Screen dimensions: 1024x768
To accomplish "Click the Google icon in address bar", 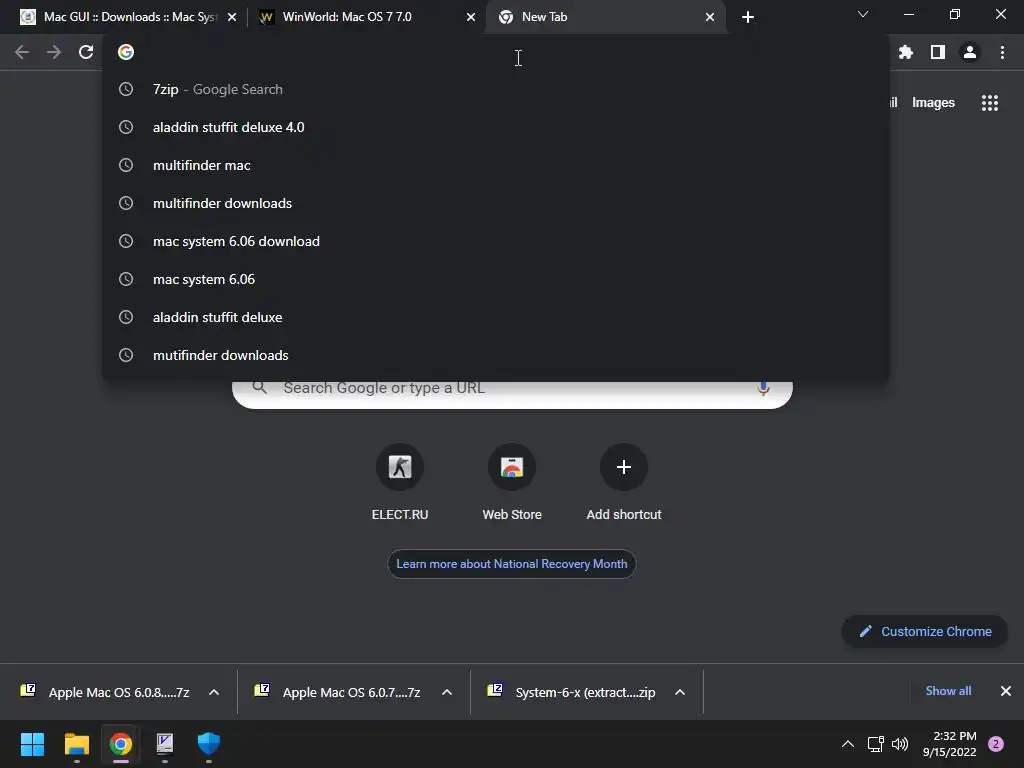I will tap(126, 52).
